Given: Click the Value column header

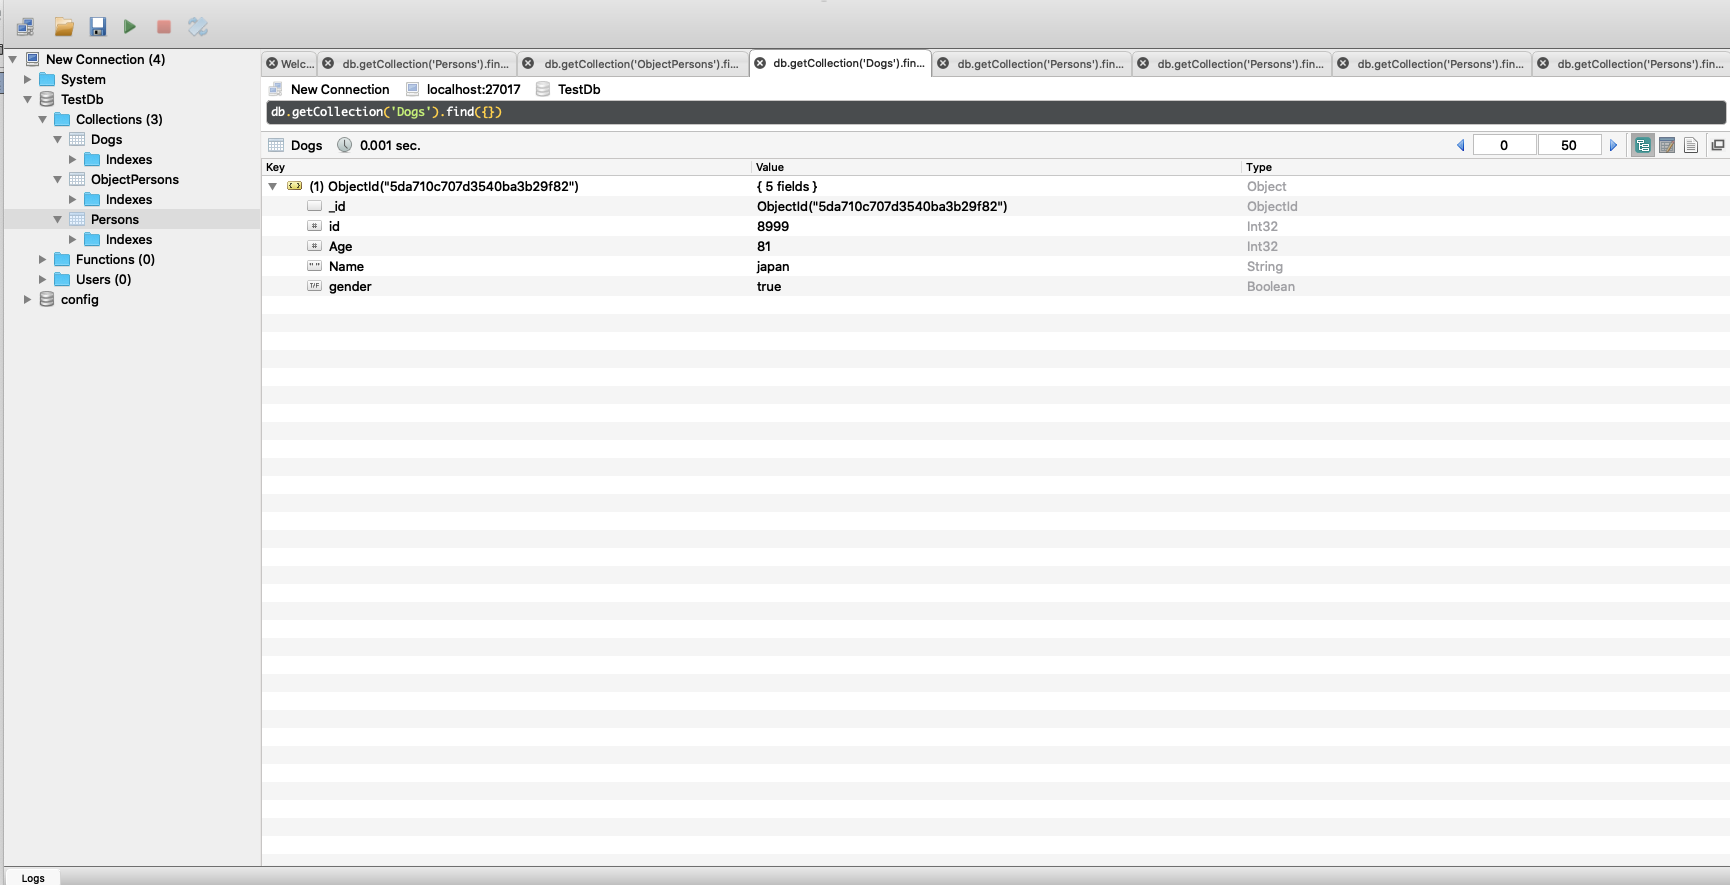Looking at the screenshot, I should coord(996,167).
